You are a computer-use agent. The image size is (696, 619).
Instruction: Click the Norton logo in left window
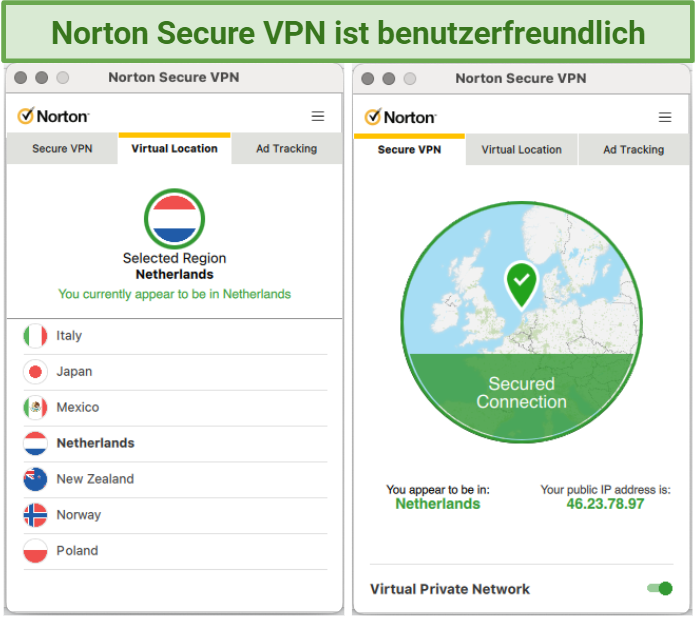(53, 116)
